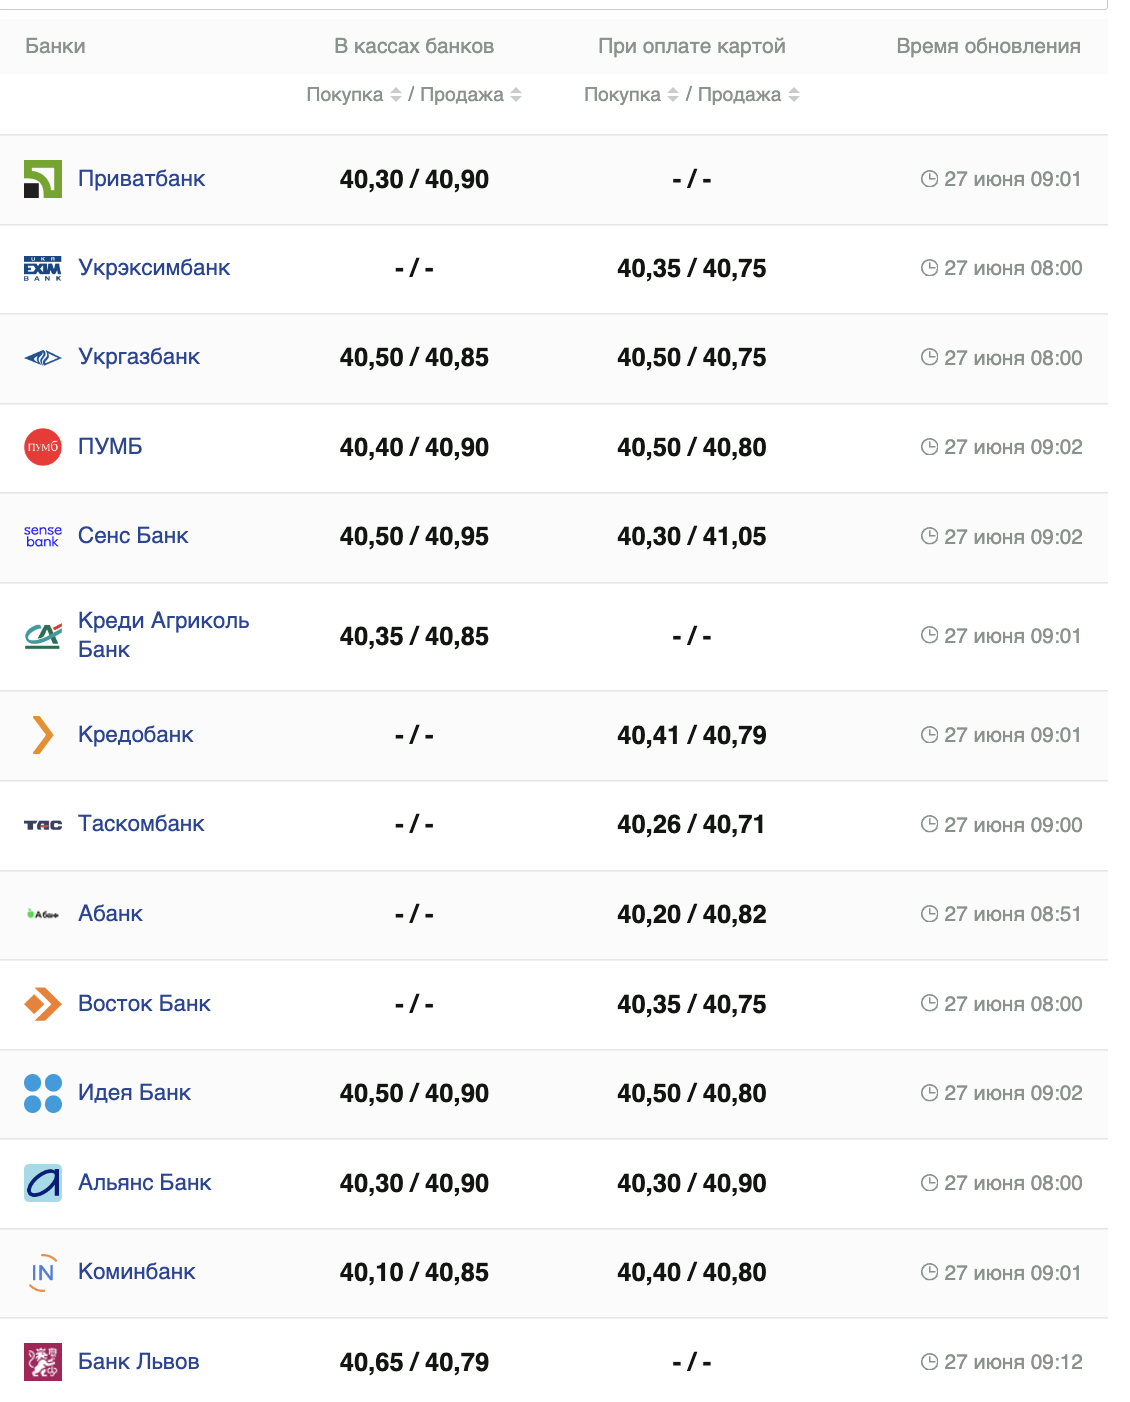Click the Sense Bank logo icon
Image resolution: width=1130 pixels, height=1402 pixels.
(x=43, y=536)
